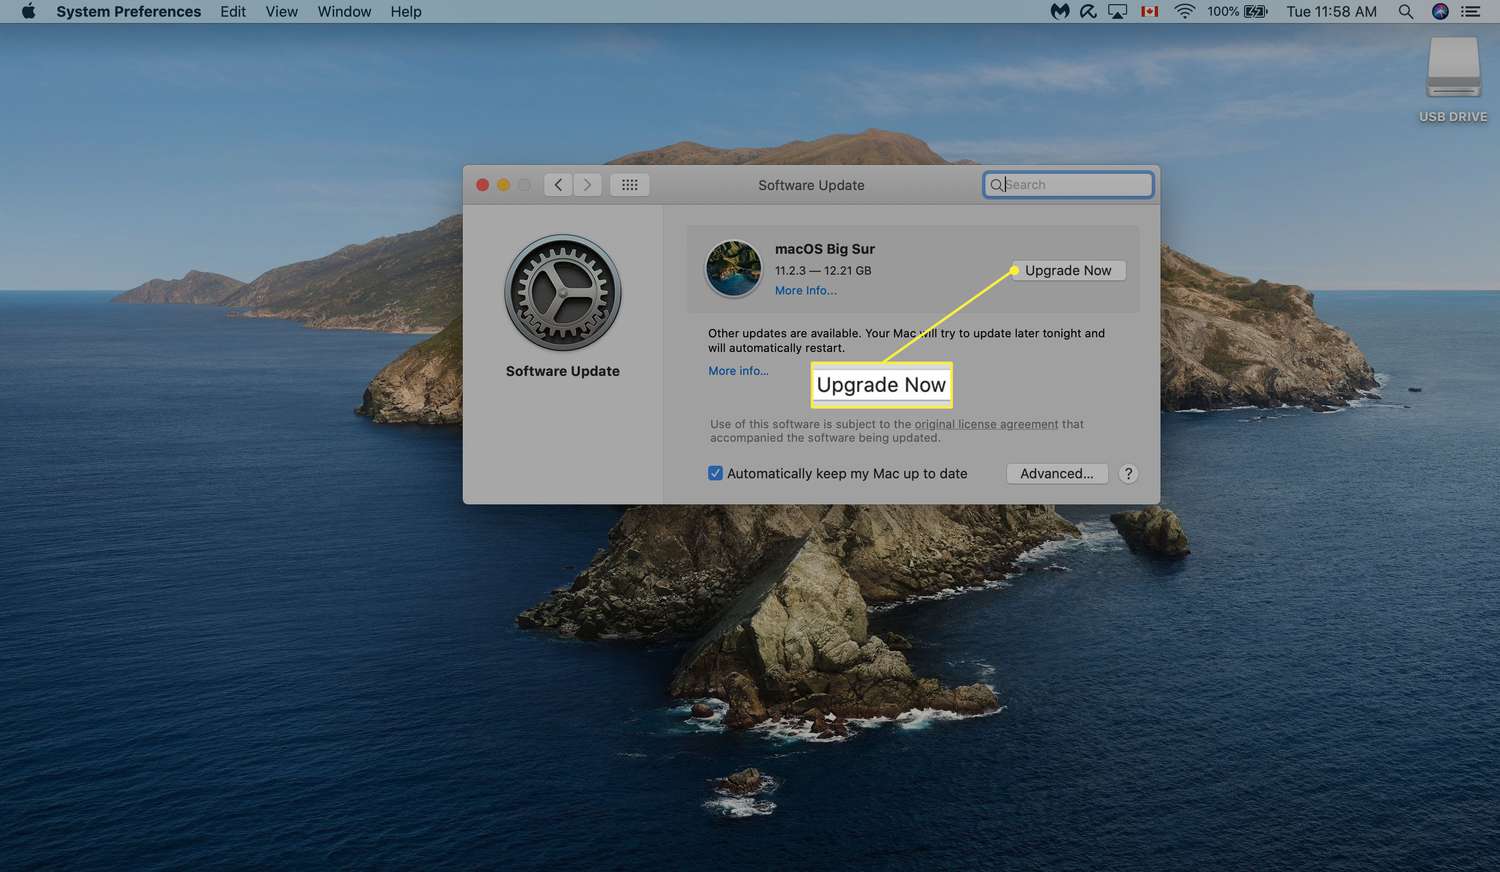Click the Wi-Fi status icon

tap(1184, 12)
